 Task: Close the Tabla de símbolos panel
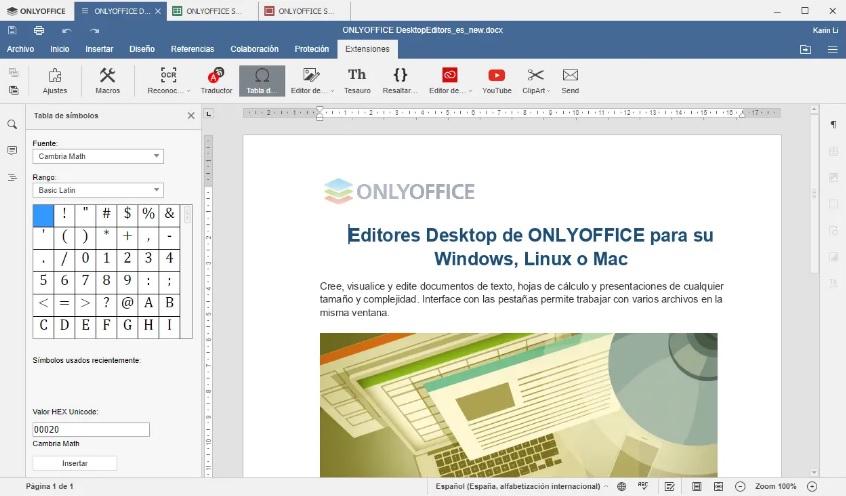(191, 115)
